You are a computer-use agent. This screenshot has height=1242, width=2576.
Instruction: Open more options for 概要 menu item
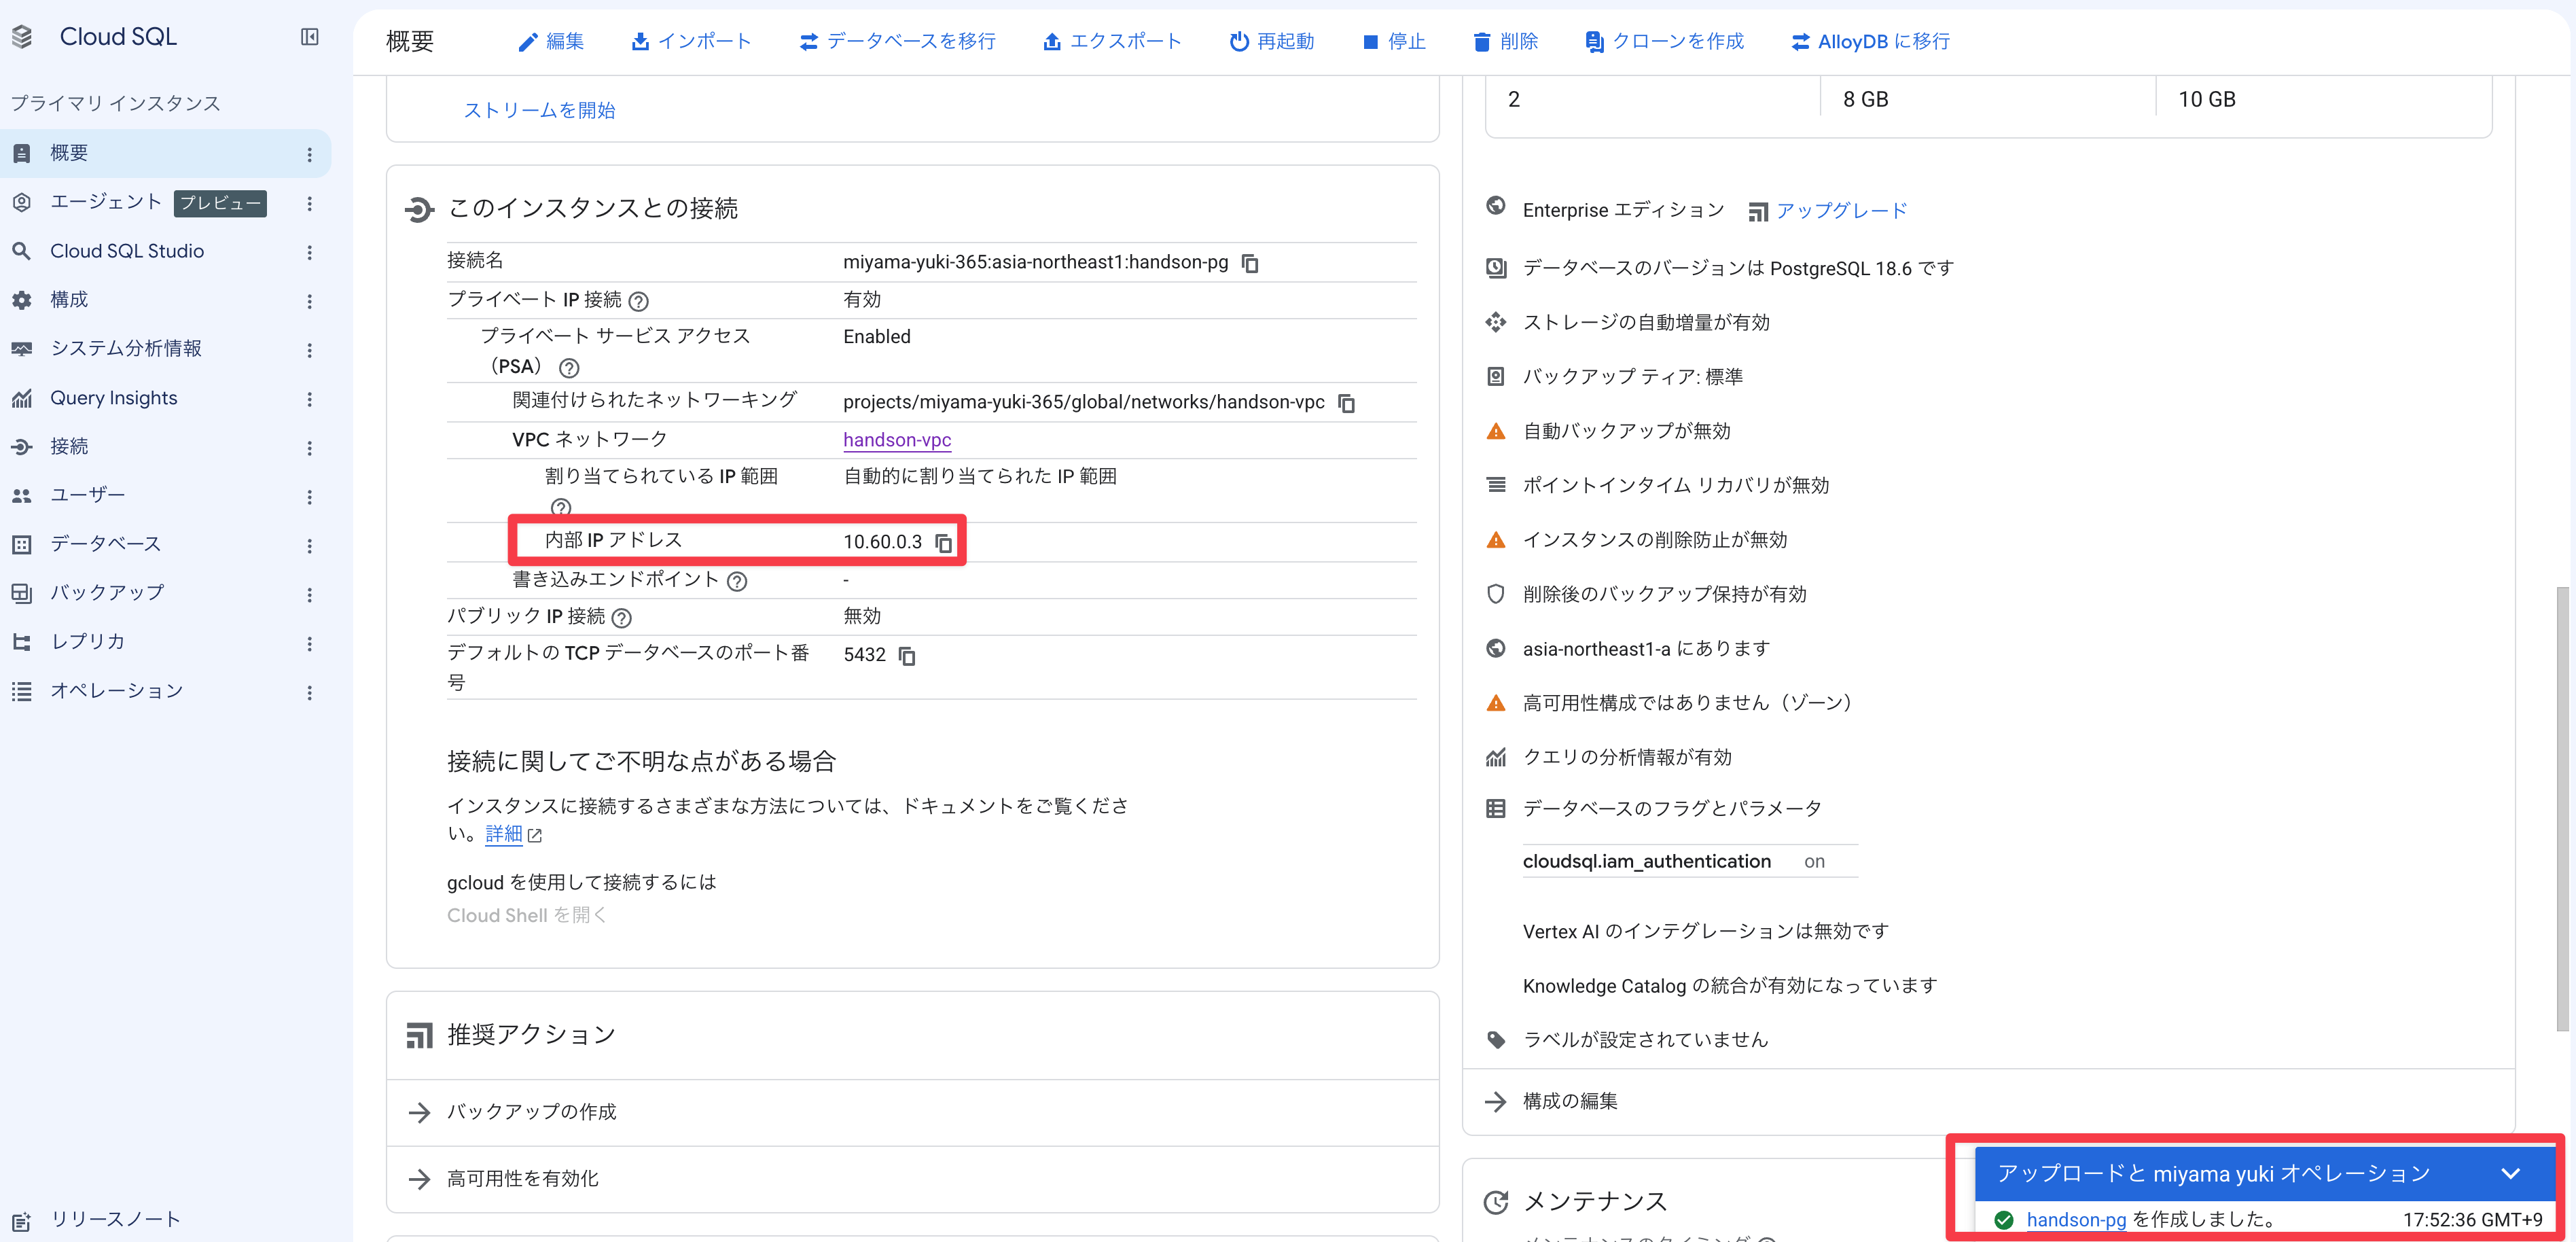click(x=309, y=154)
